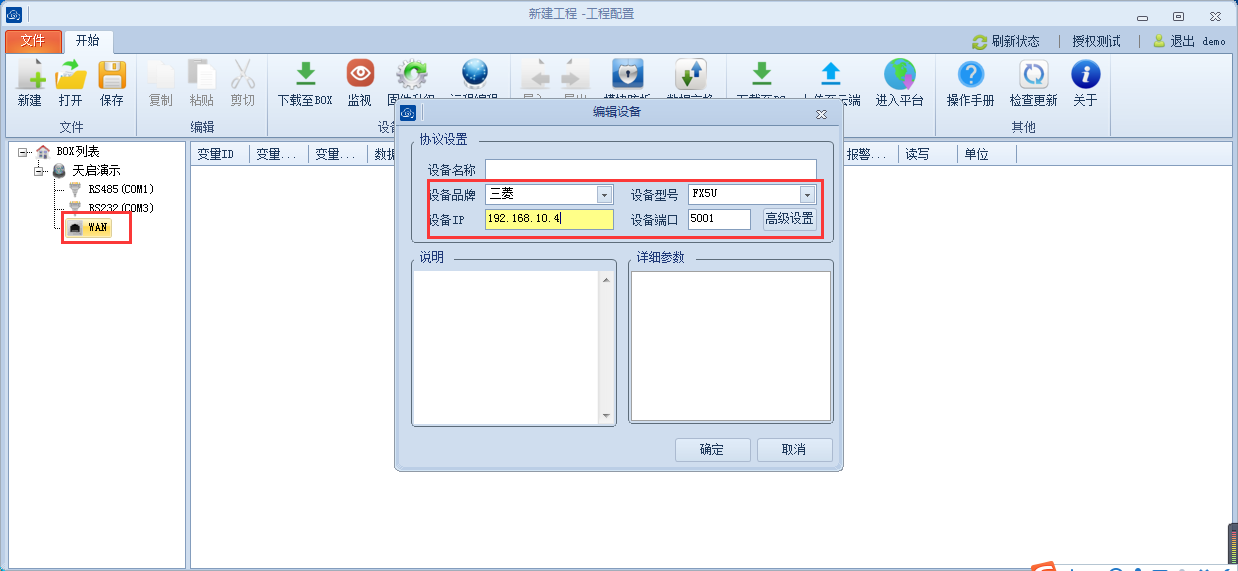Screen dimensions: 1238x571
Task: Click the 高级设置 (Advanced settings) button
Action: point(789,219)
